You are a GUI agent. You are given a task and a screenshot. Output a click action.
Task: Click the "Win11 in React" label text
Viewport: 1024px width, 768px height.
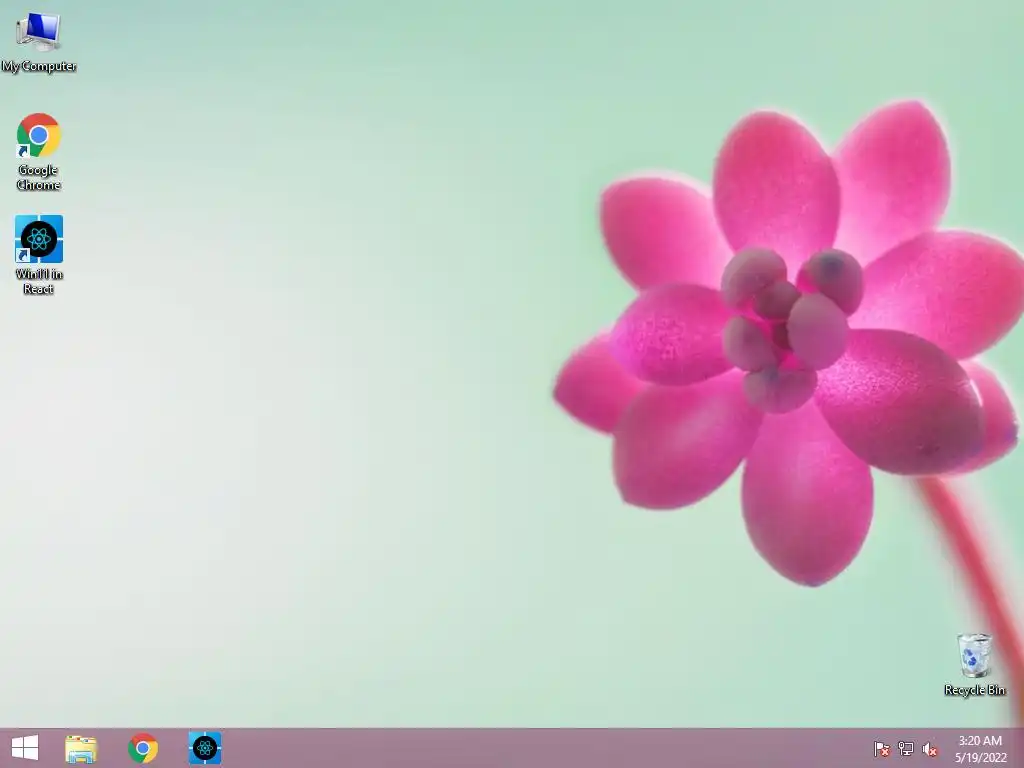[39, 281]
